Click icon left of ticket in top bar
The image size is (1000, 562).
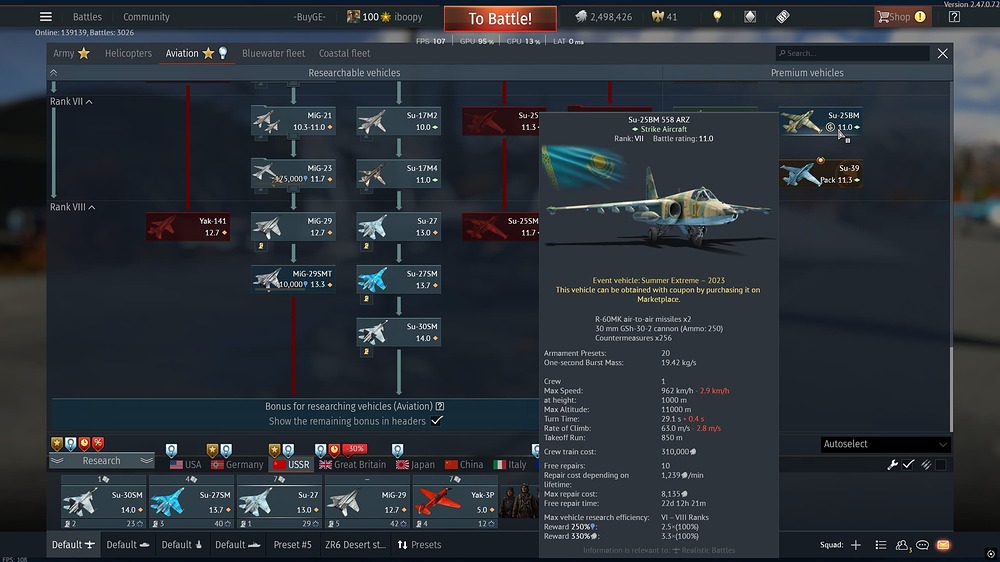click(750, 17)
